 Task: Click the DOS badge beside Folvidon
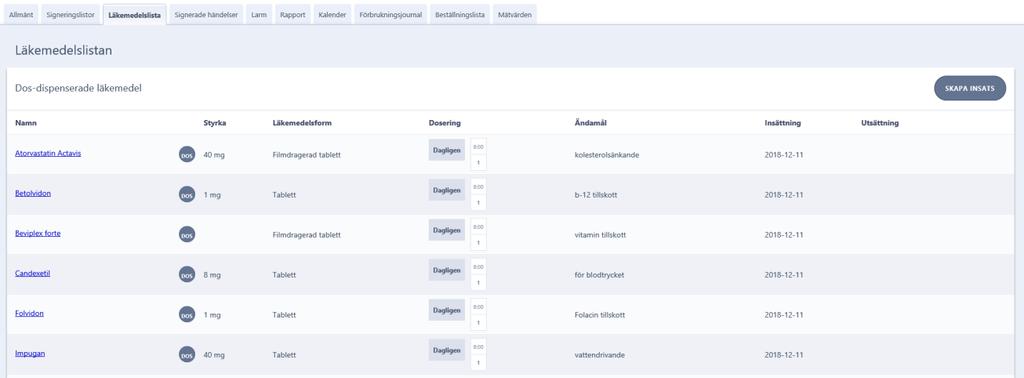187,315
